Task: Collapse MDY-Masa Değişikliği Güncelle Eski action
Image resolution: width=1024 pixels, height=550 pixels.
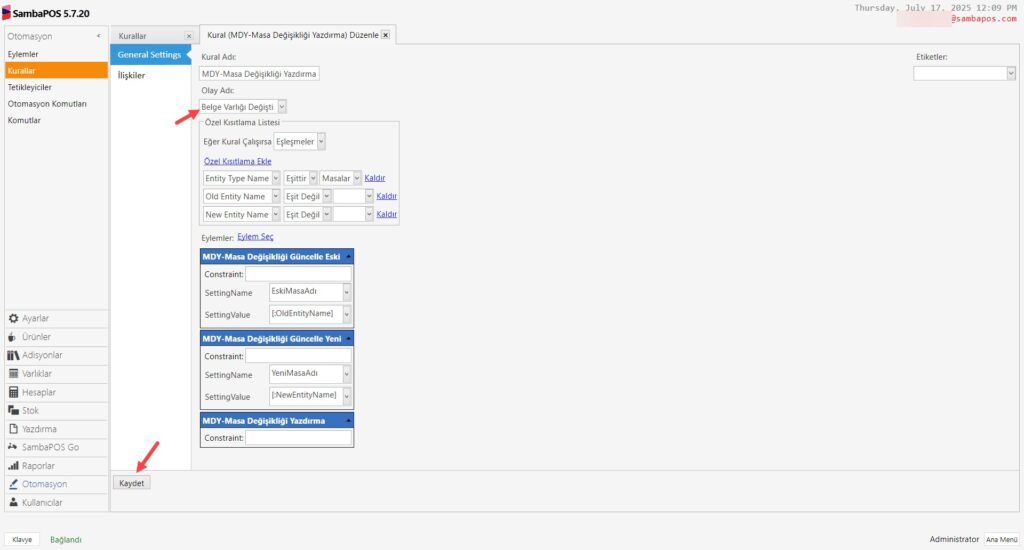Action: [348, 257]
